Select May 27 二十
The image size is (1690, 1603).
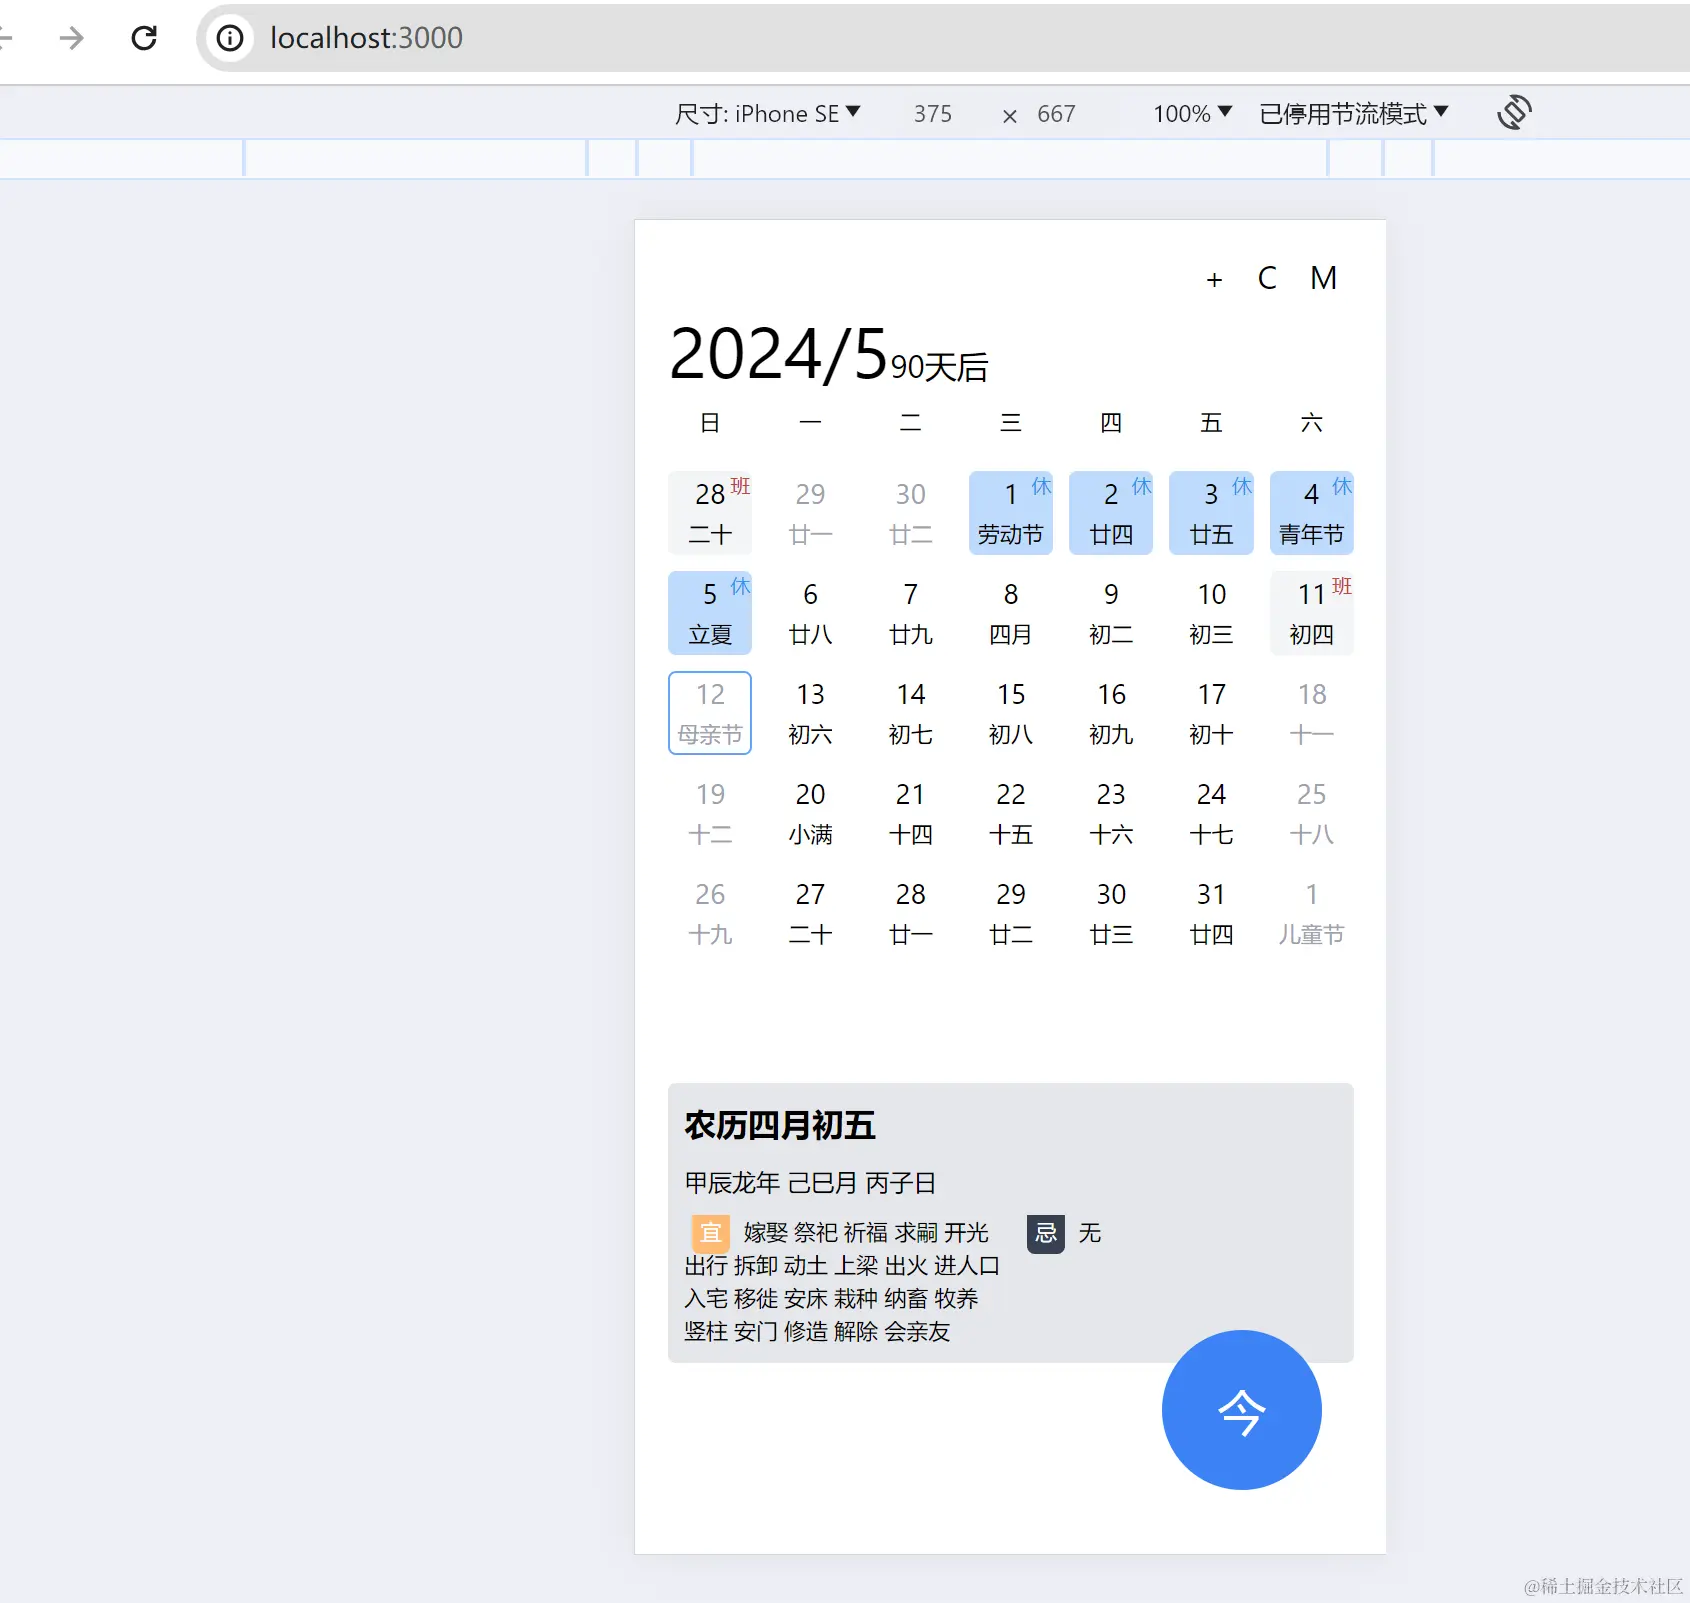click(x=810, y=913)
